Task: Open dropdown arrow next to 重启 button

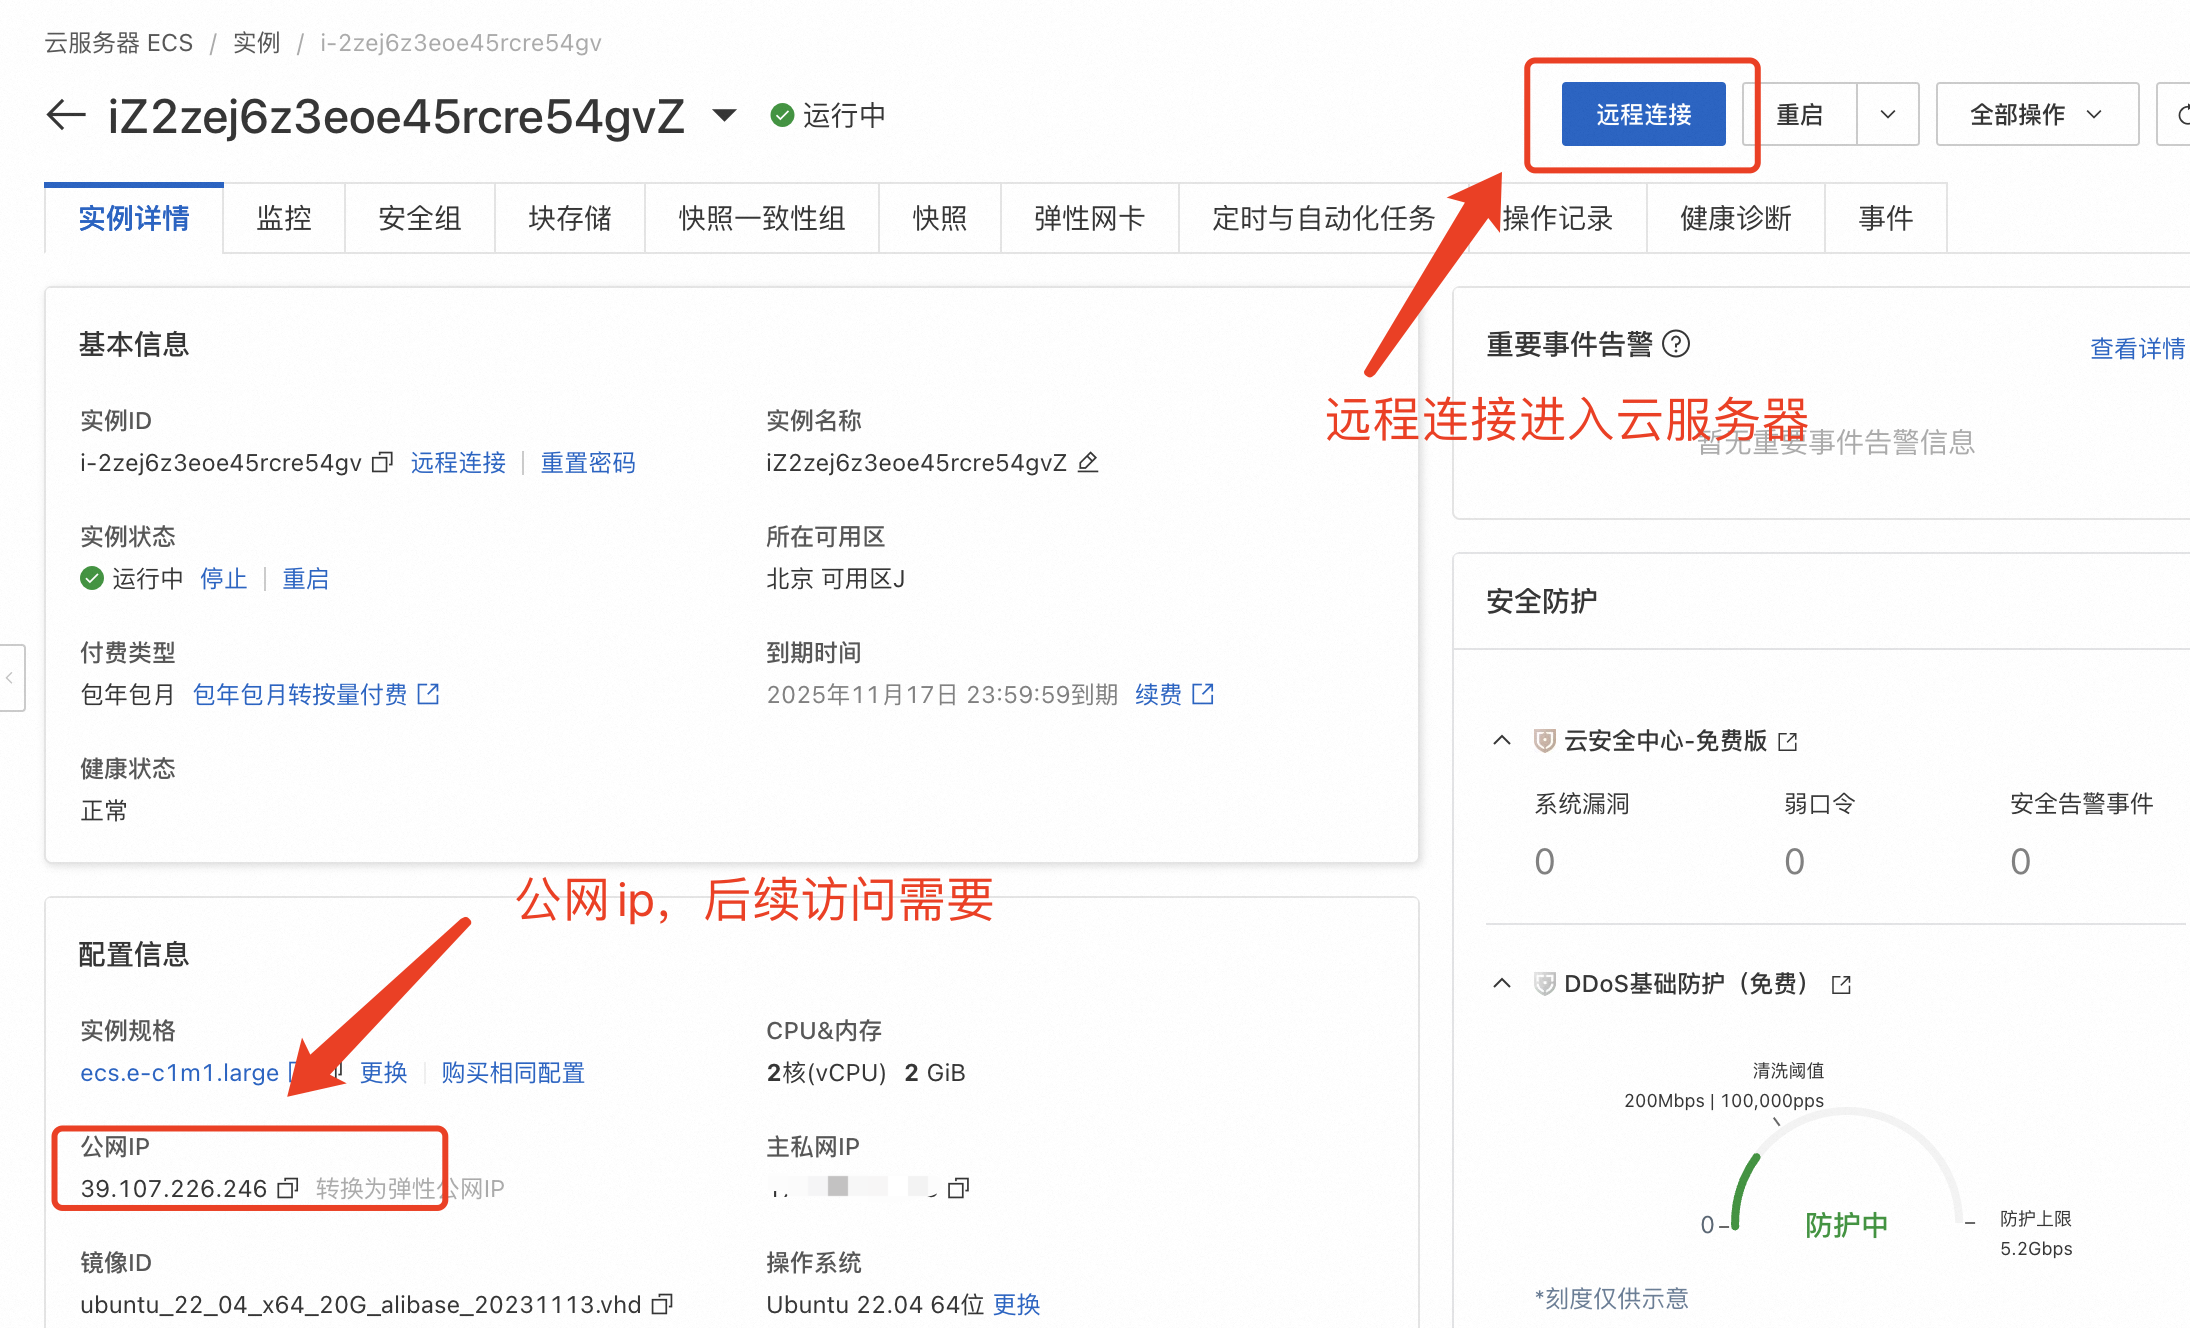Action: (1887, 115)
